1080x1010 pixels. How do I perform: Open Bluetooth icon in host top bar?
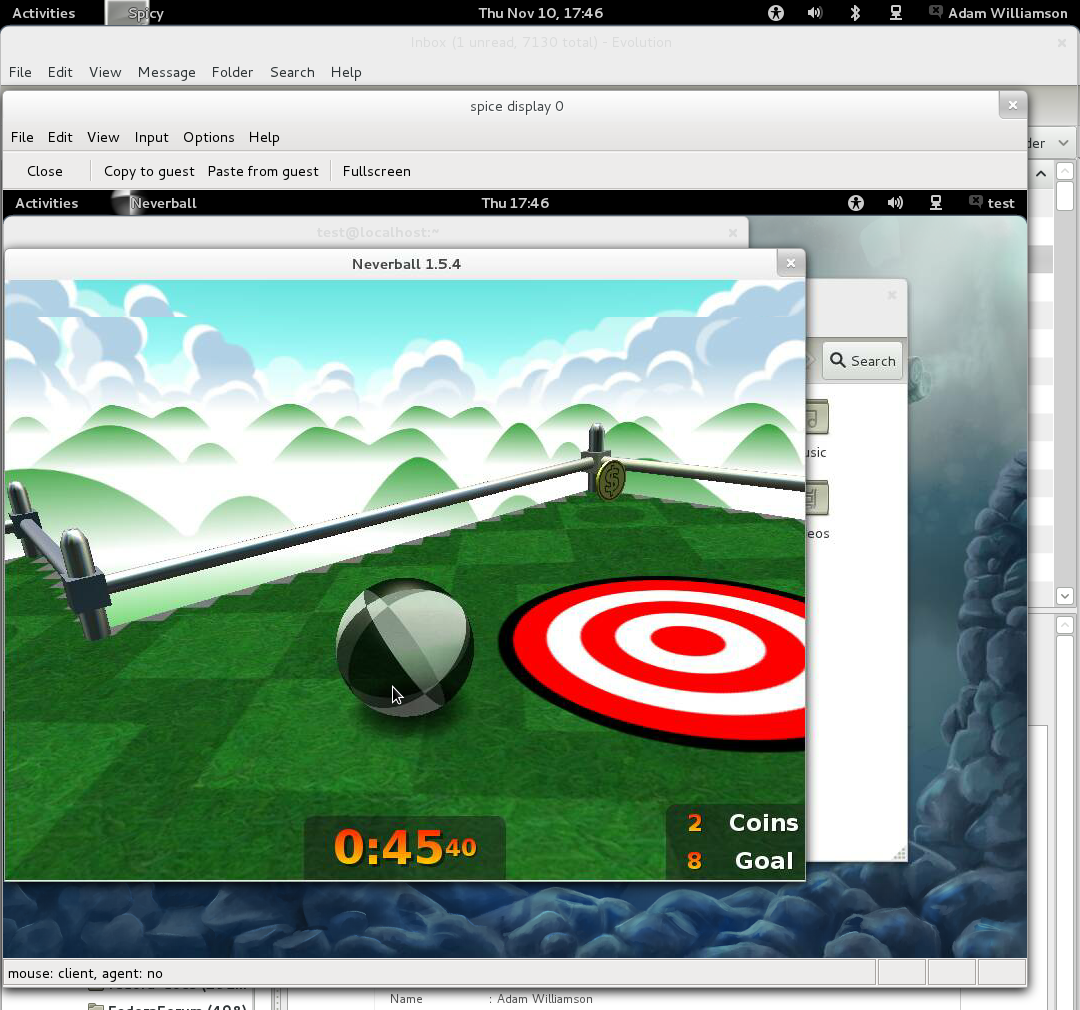point(855,13)
